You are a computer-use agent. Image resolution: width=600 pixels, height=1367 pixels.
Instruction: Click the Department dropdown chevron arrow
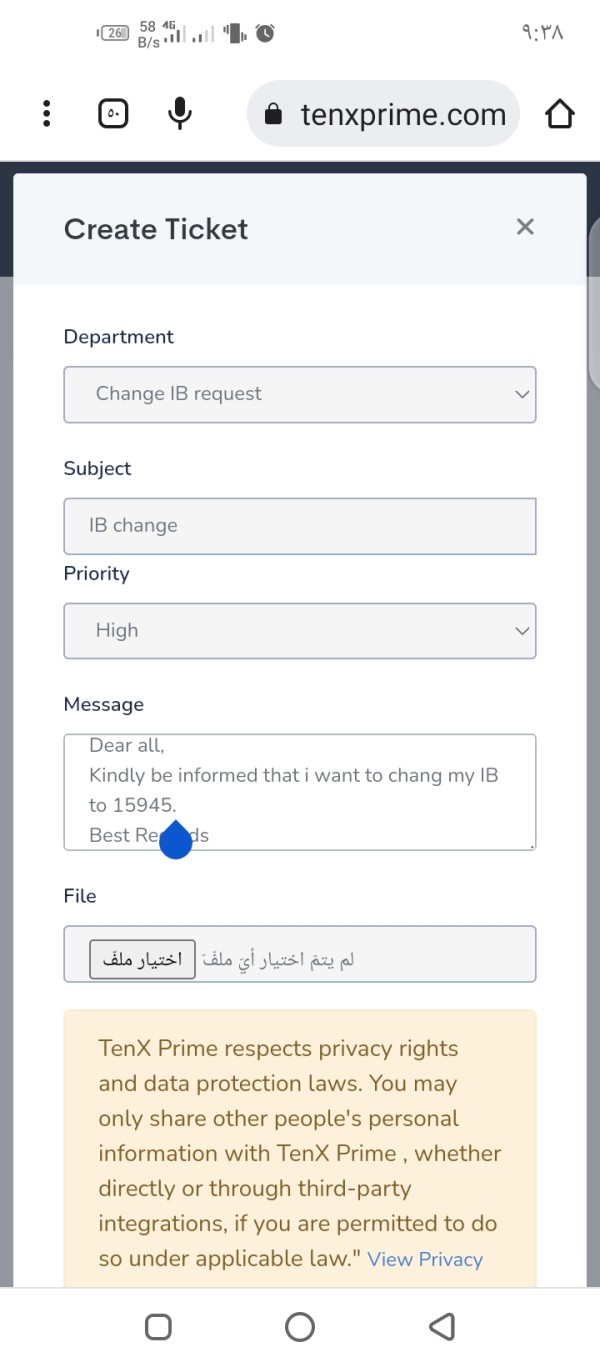tap(522, 394)
